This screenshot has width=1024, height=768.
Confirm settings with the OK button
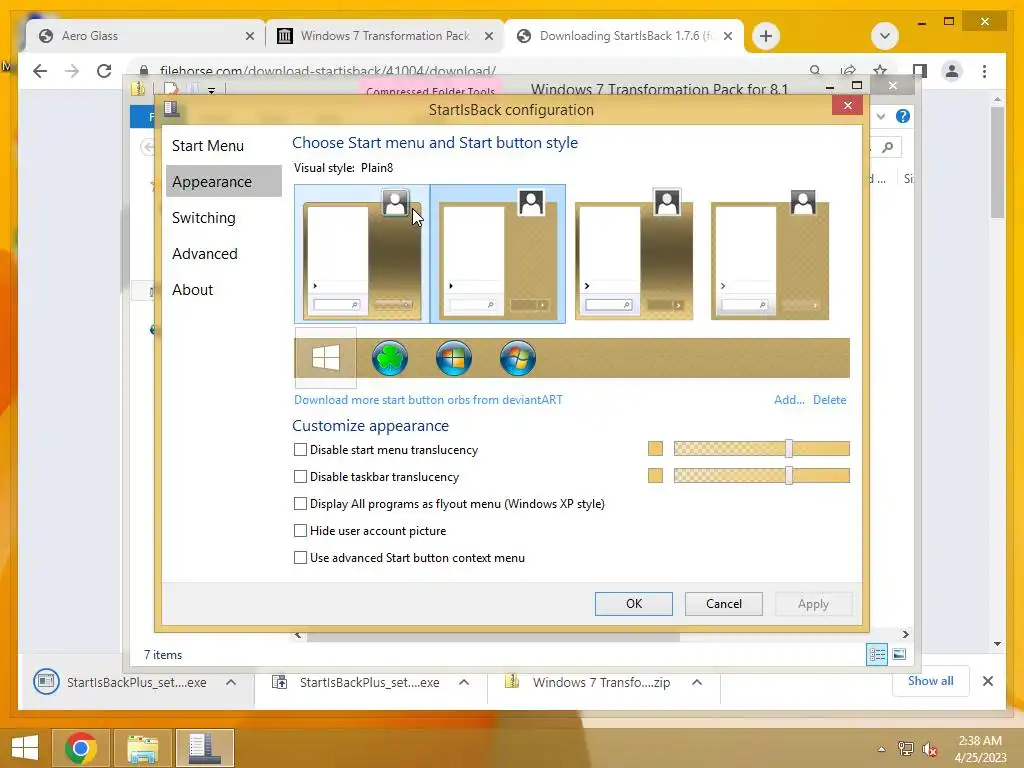633,603
